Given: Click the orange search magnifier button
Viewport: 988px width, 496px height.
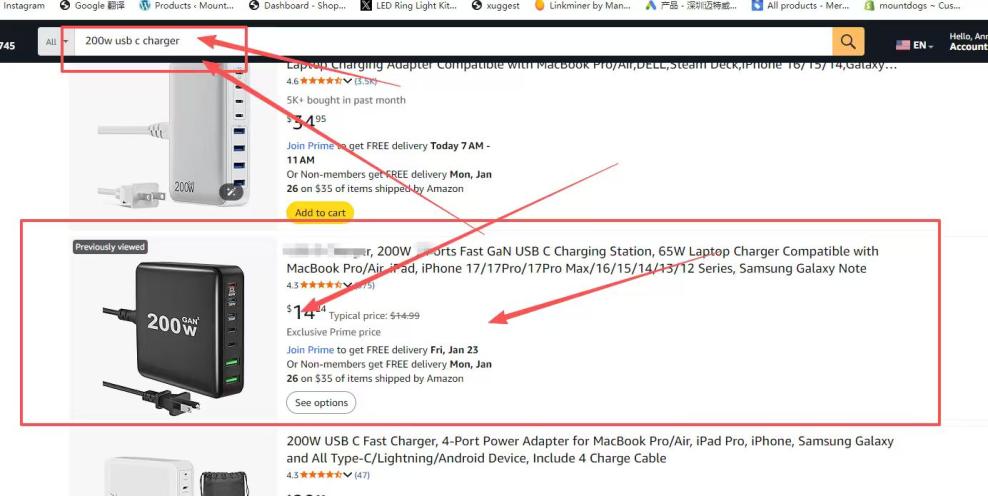Looking at the screenshot, I should pyautogui.click(x=847, y=41).
